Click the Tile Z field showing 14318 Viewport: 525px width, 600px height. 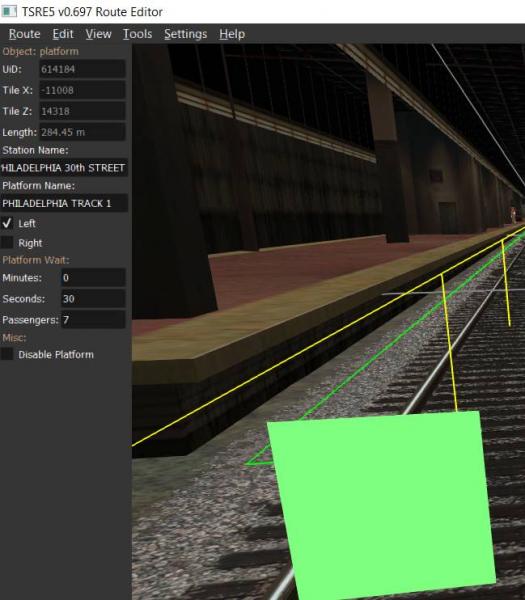(82, 111)
